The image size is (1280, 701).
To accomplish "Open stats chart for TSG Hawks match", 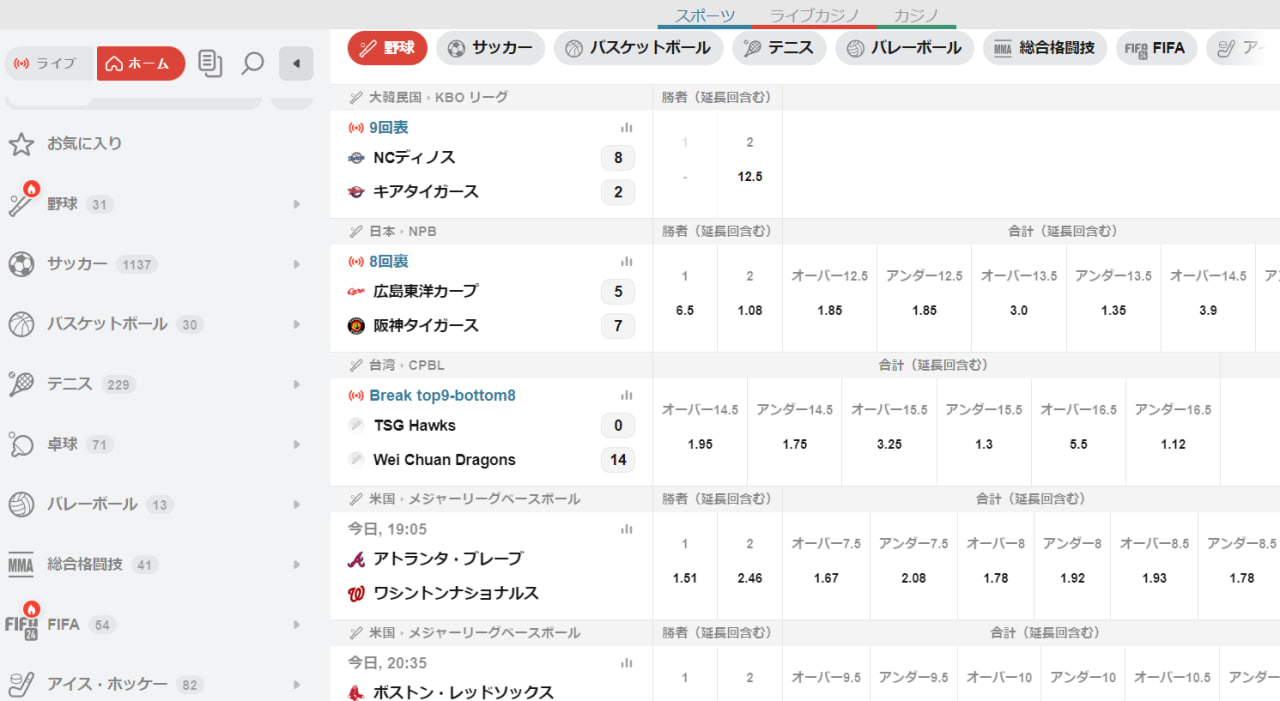I will (x=627, y=395).
